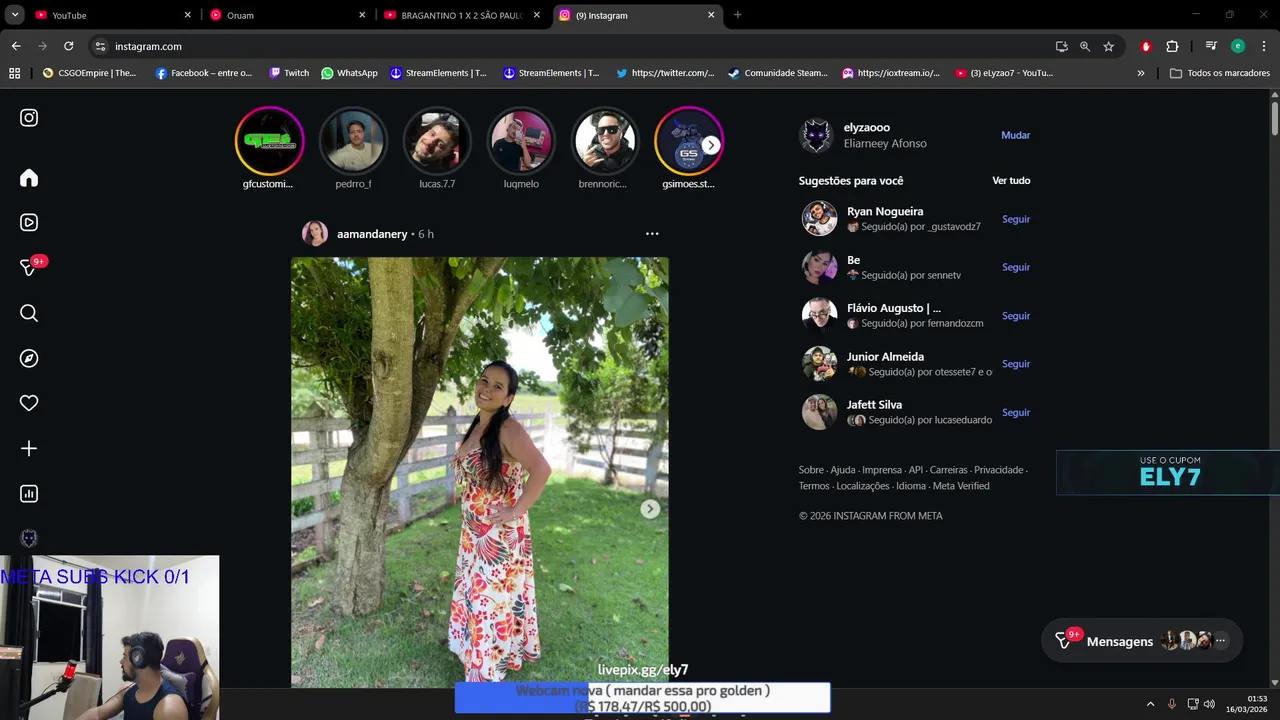Open CSGOEmpire bookmark

(x=89, y=73)
